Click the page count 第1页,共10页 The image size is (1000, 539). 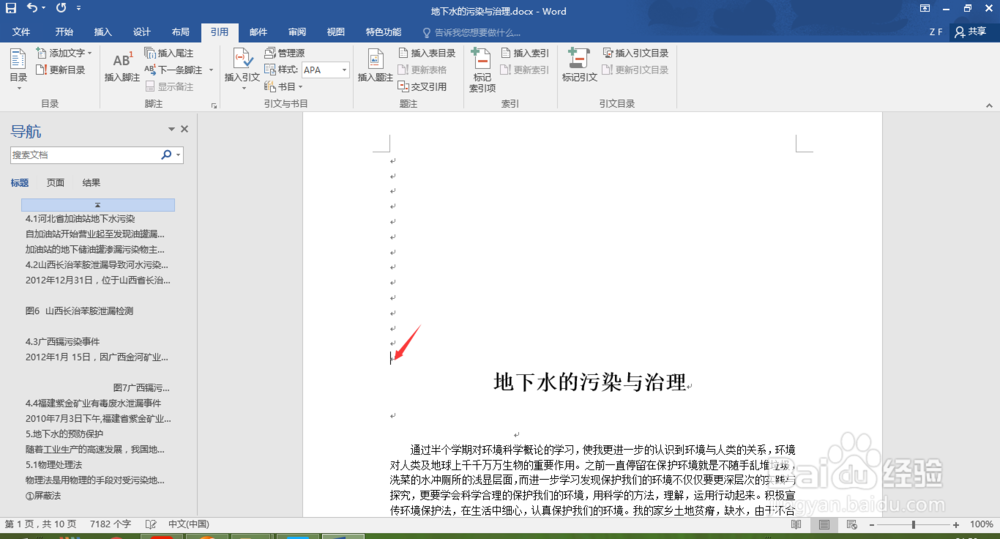click(x=40, y=524)
